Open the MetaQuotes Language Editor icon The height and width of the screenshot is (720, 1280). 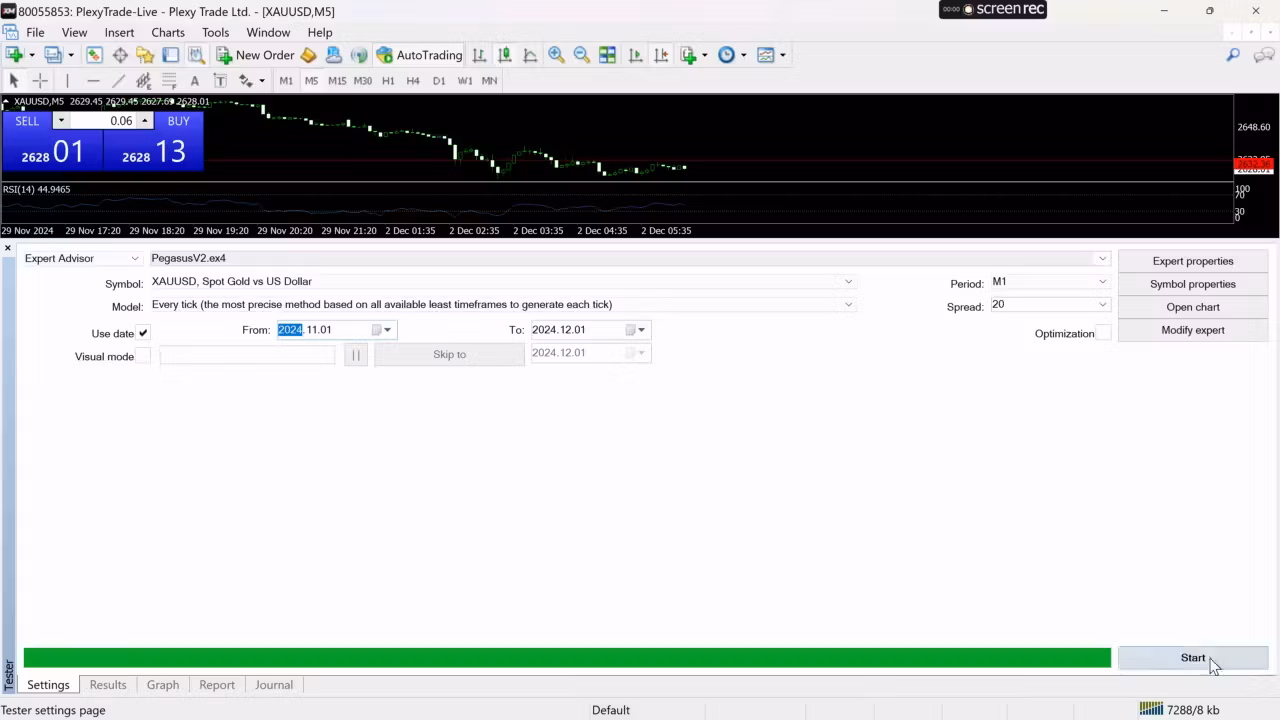coord(308,55)
